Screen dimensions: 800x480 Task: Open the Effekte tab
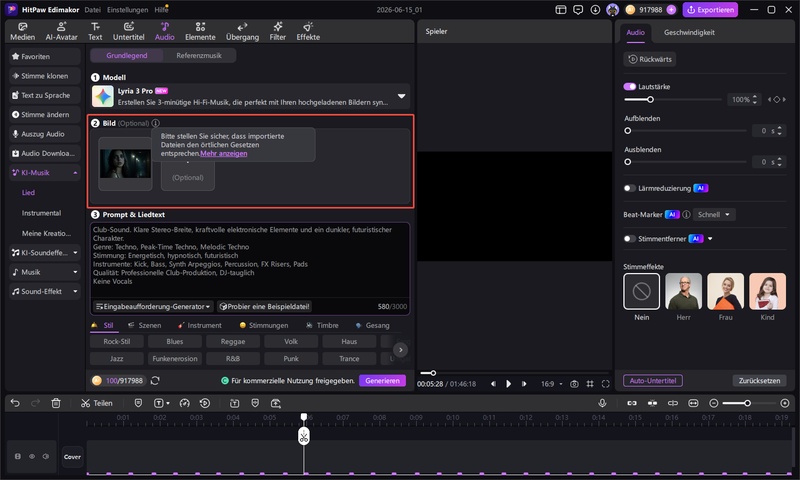click(x=308, y=32)
